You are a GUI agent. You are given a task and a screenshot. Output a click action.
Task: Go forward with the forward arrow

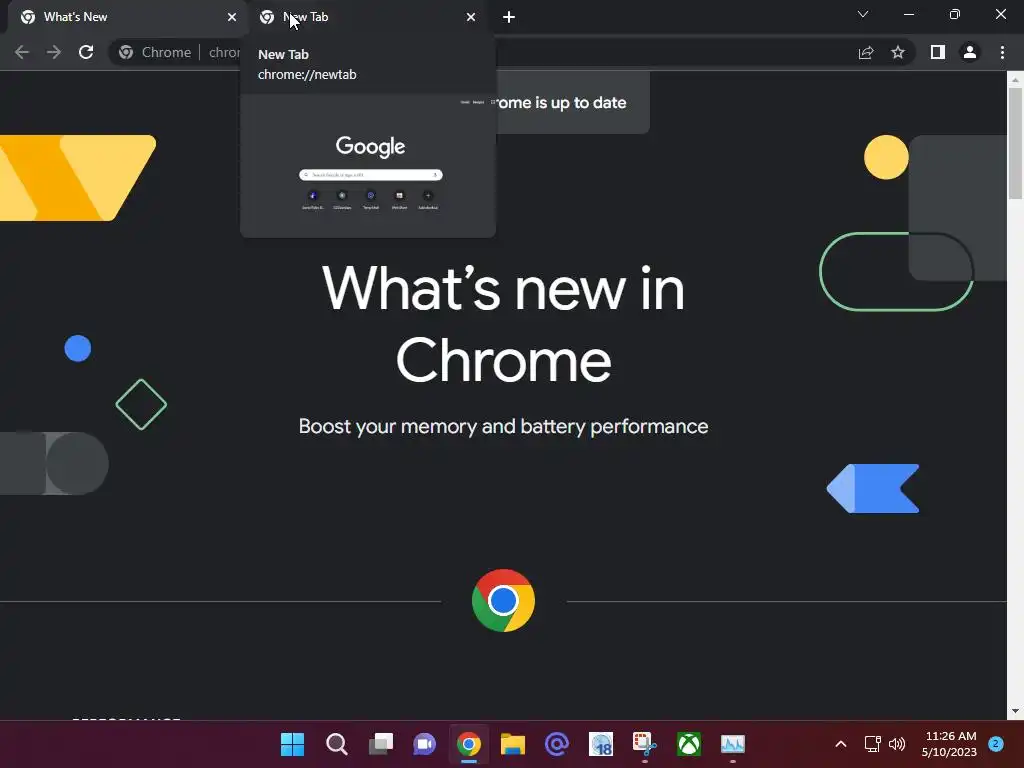tap(54, 52)
